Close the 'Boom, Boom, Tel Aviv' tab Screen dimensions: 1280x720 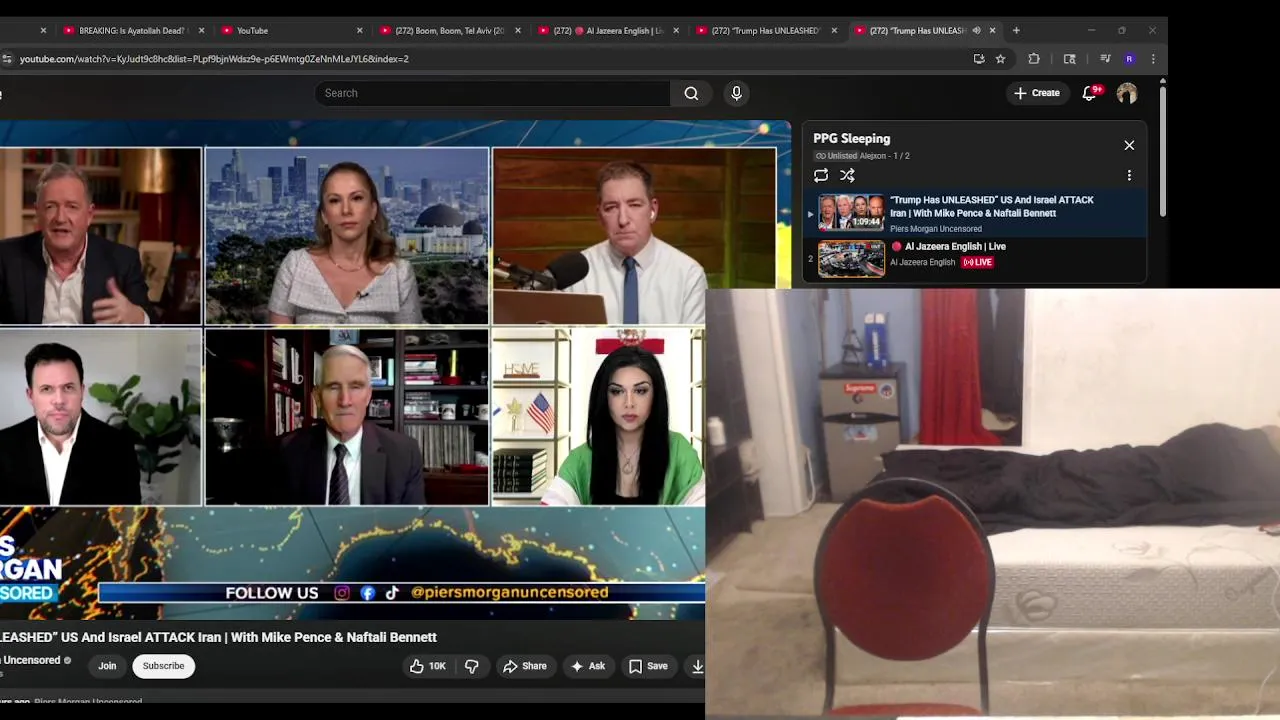[x=518, y=30]
